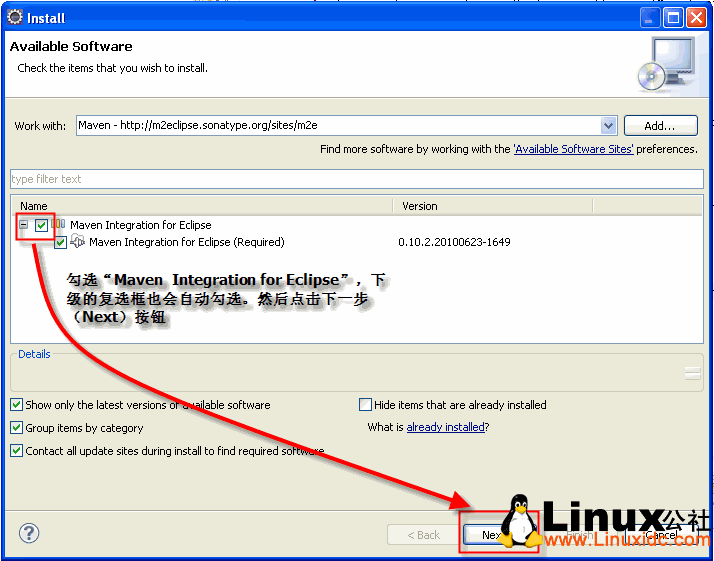Viewport: 714px width, 561px height.
Task: Click the feature icon beside the Required item
Action: (78, 242)
